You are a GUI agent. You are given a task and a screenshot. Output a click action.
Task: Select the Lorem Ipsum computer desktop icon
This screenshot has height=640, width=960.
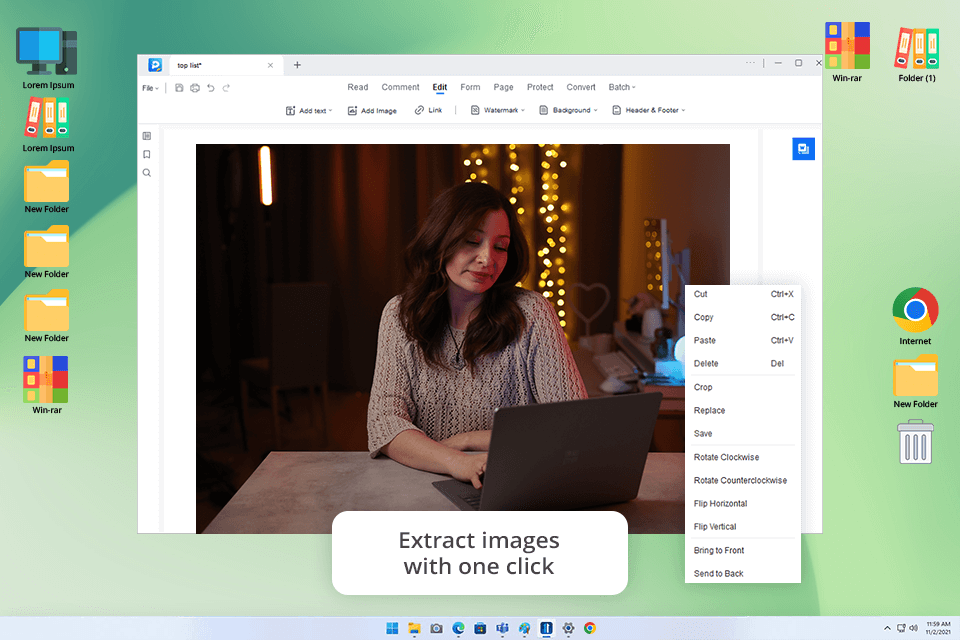48,58
